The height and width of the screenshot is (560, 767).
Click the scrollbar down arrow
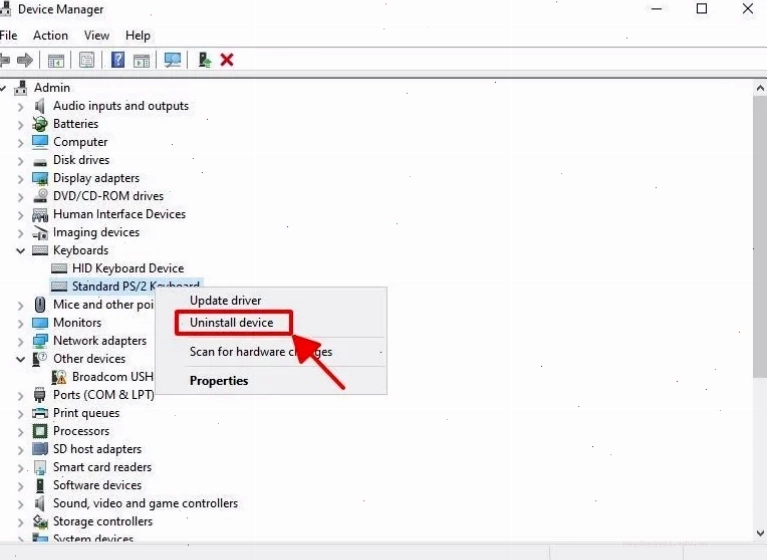pos(760,533)
